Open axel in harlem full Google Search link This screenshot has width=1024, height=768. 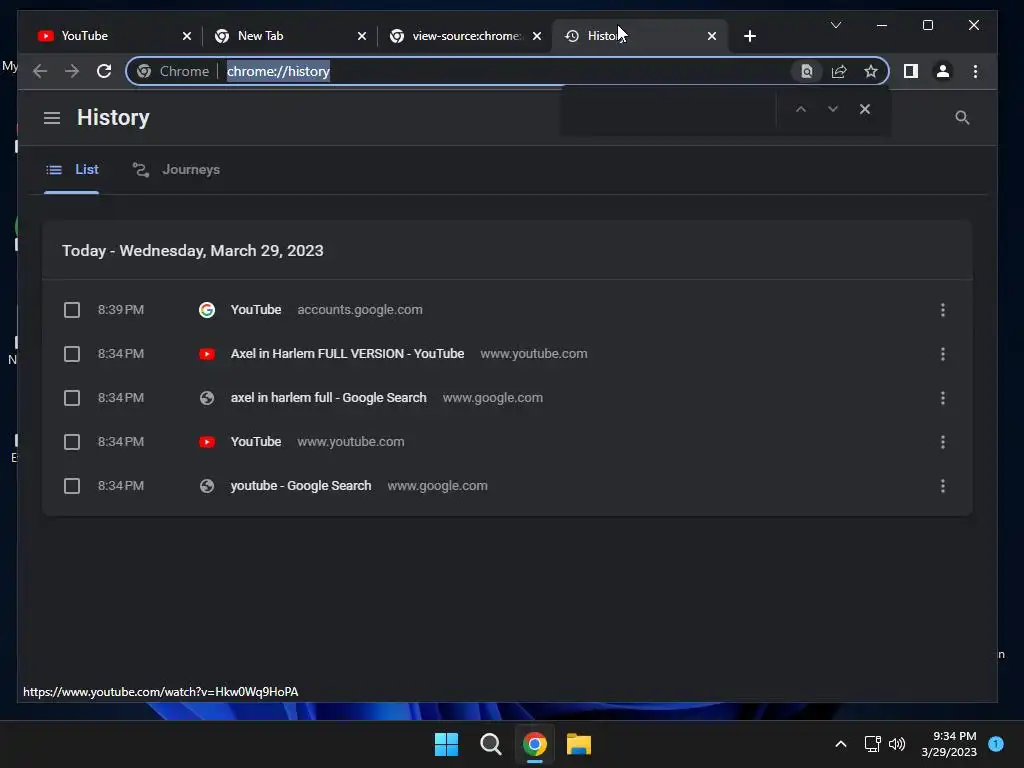(328, 398)
